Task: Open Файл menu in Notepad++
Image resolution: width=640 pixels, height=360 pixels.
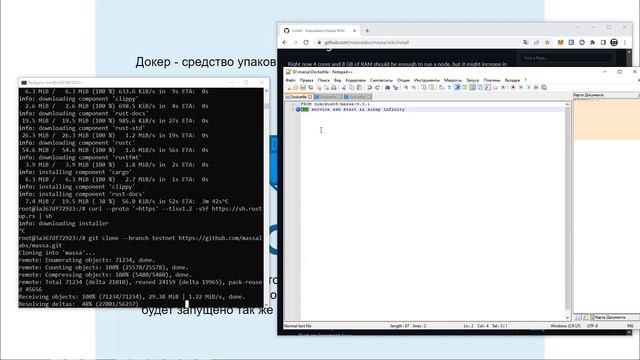Action: point(291,80)
